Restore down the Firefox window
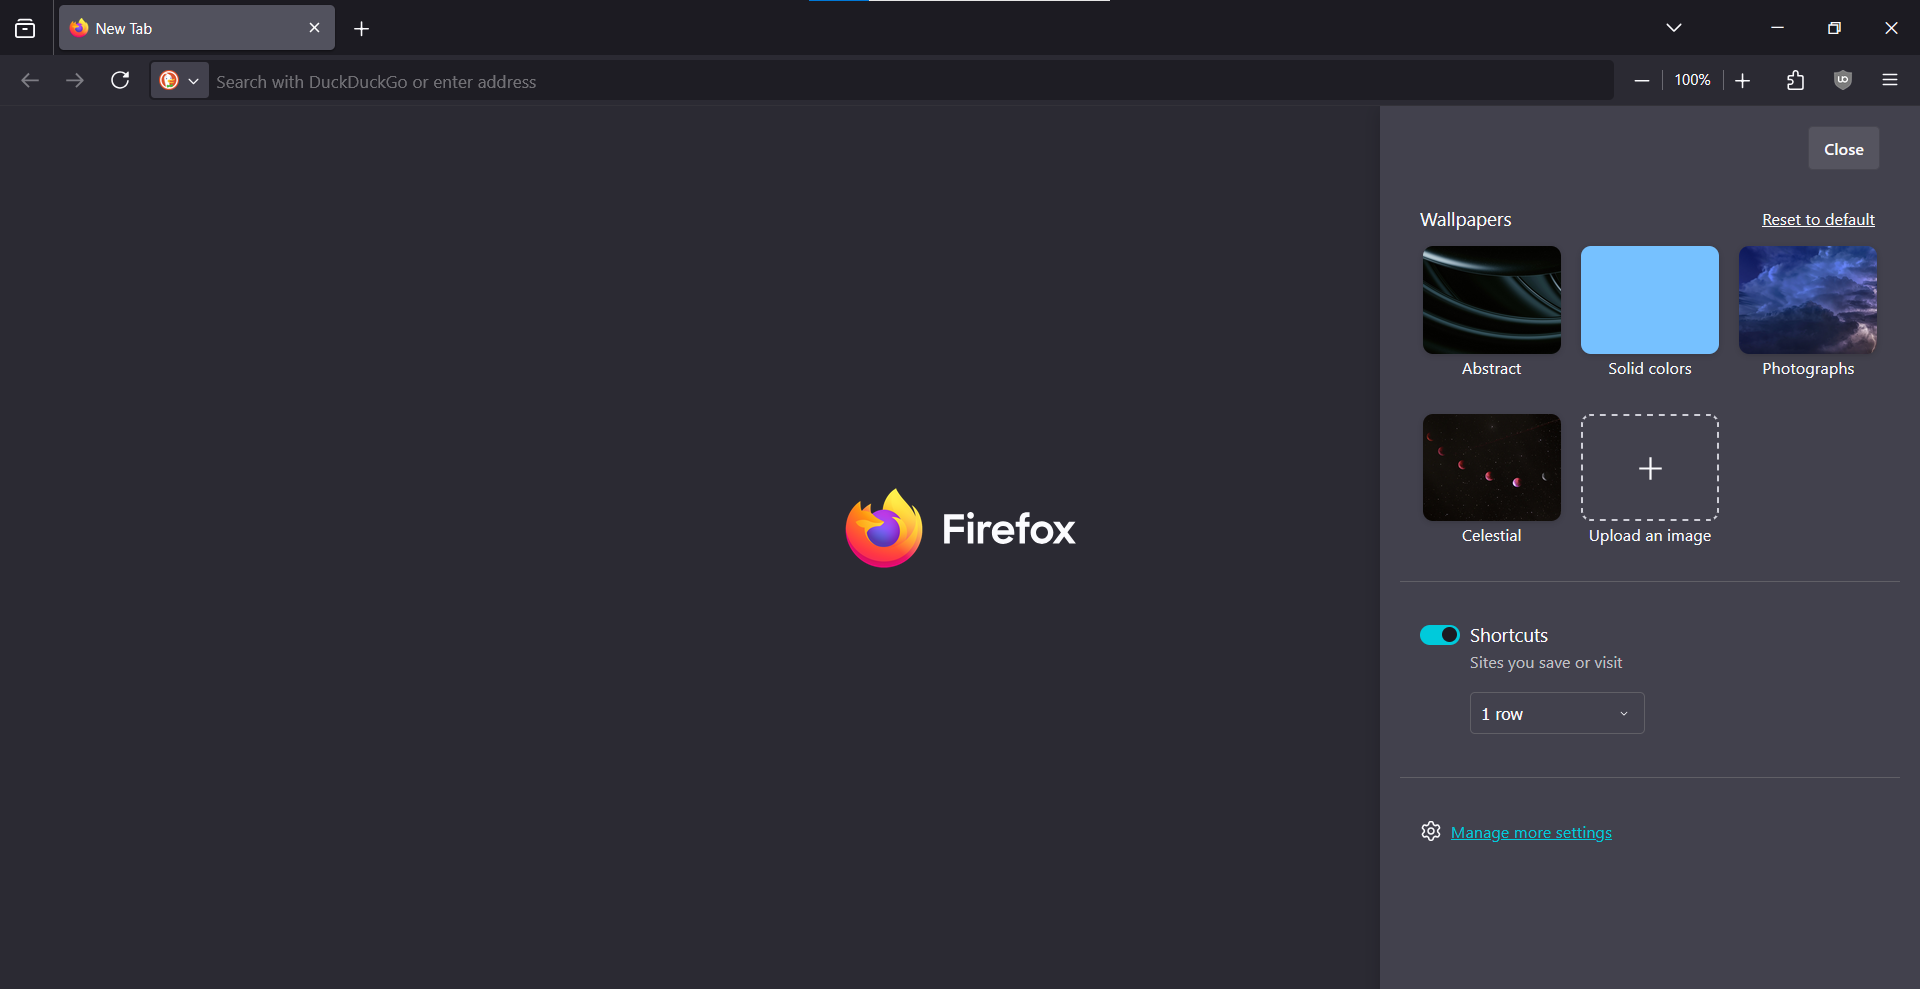 pyautogui.click(x=1834, y=28)
